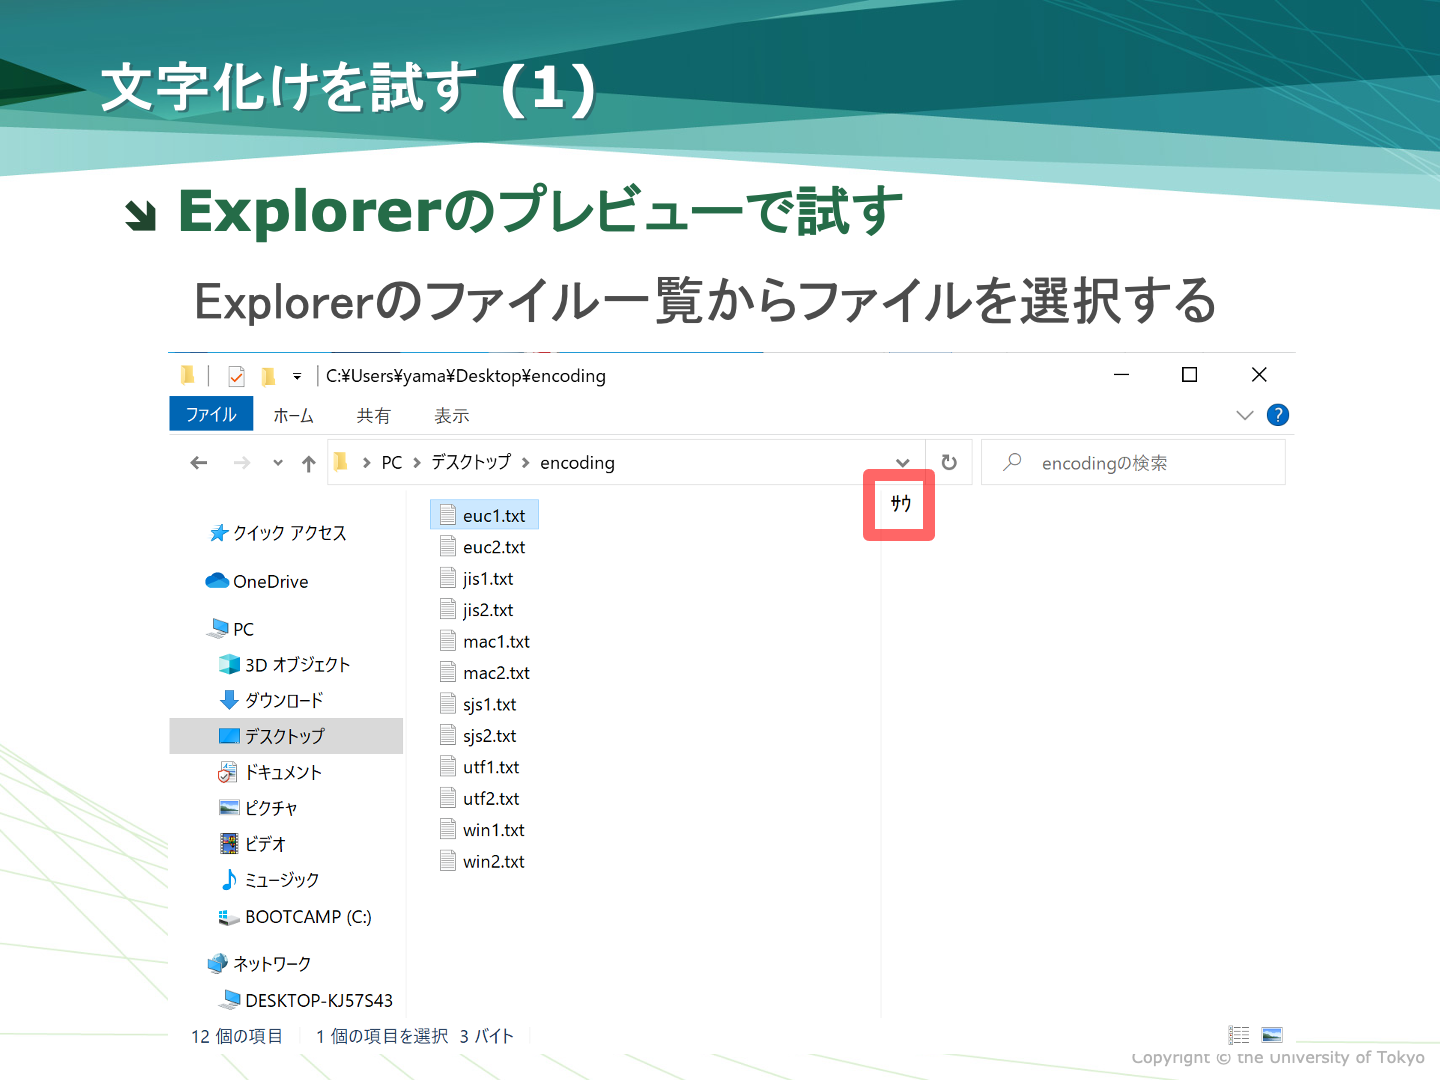Open ビデオ folder in sidebar

coord(252,844)
